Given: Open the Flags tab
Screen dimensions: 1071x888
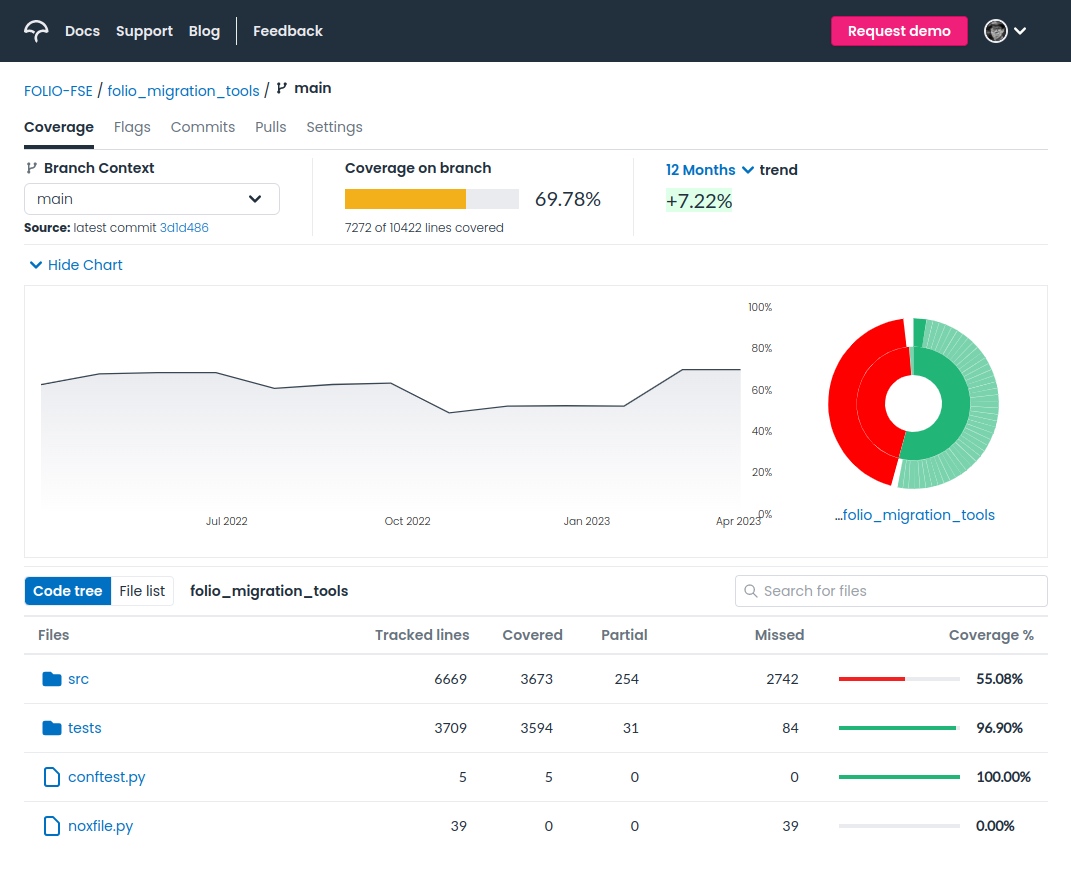Looking at the screenshot, I should click(x=132, y=127).
